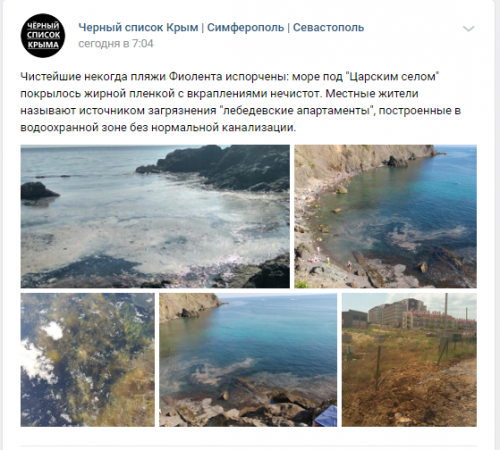Open the blue bay photo in bottom row
Screen dimensions: 500x450
[x=248, y=360]
